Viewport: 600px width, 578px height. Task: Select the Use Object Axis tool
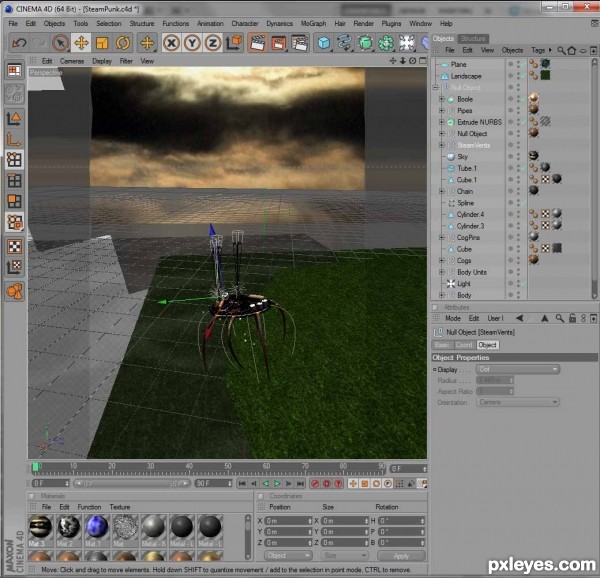pos(15,139)
